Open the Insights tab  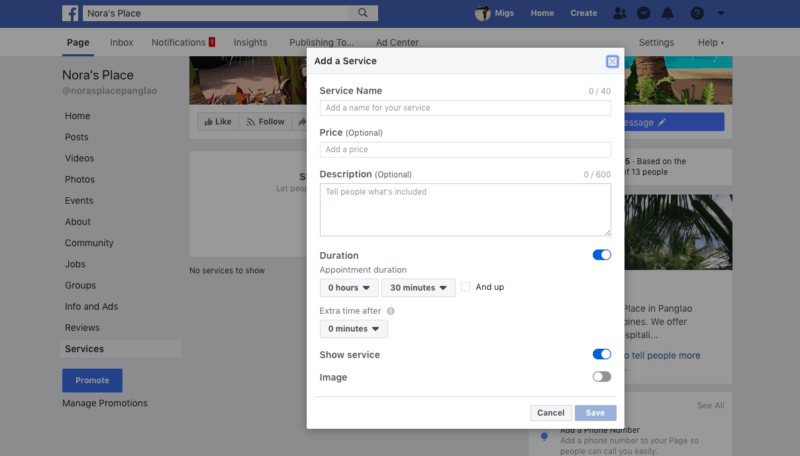250,42
